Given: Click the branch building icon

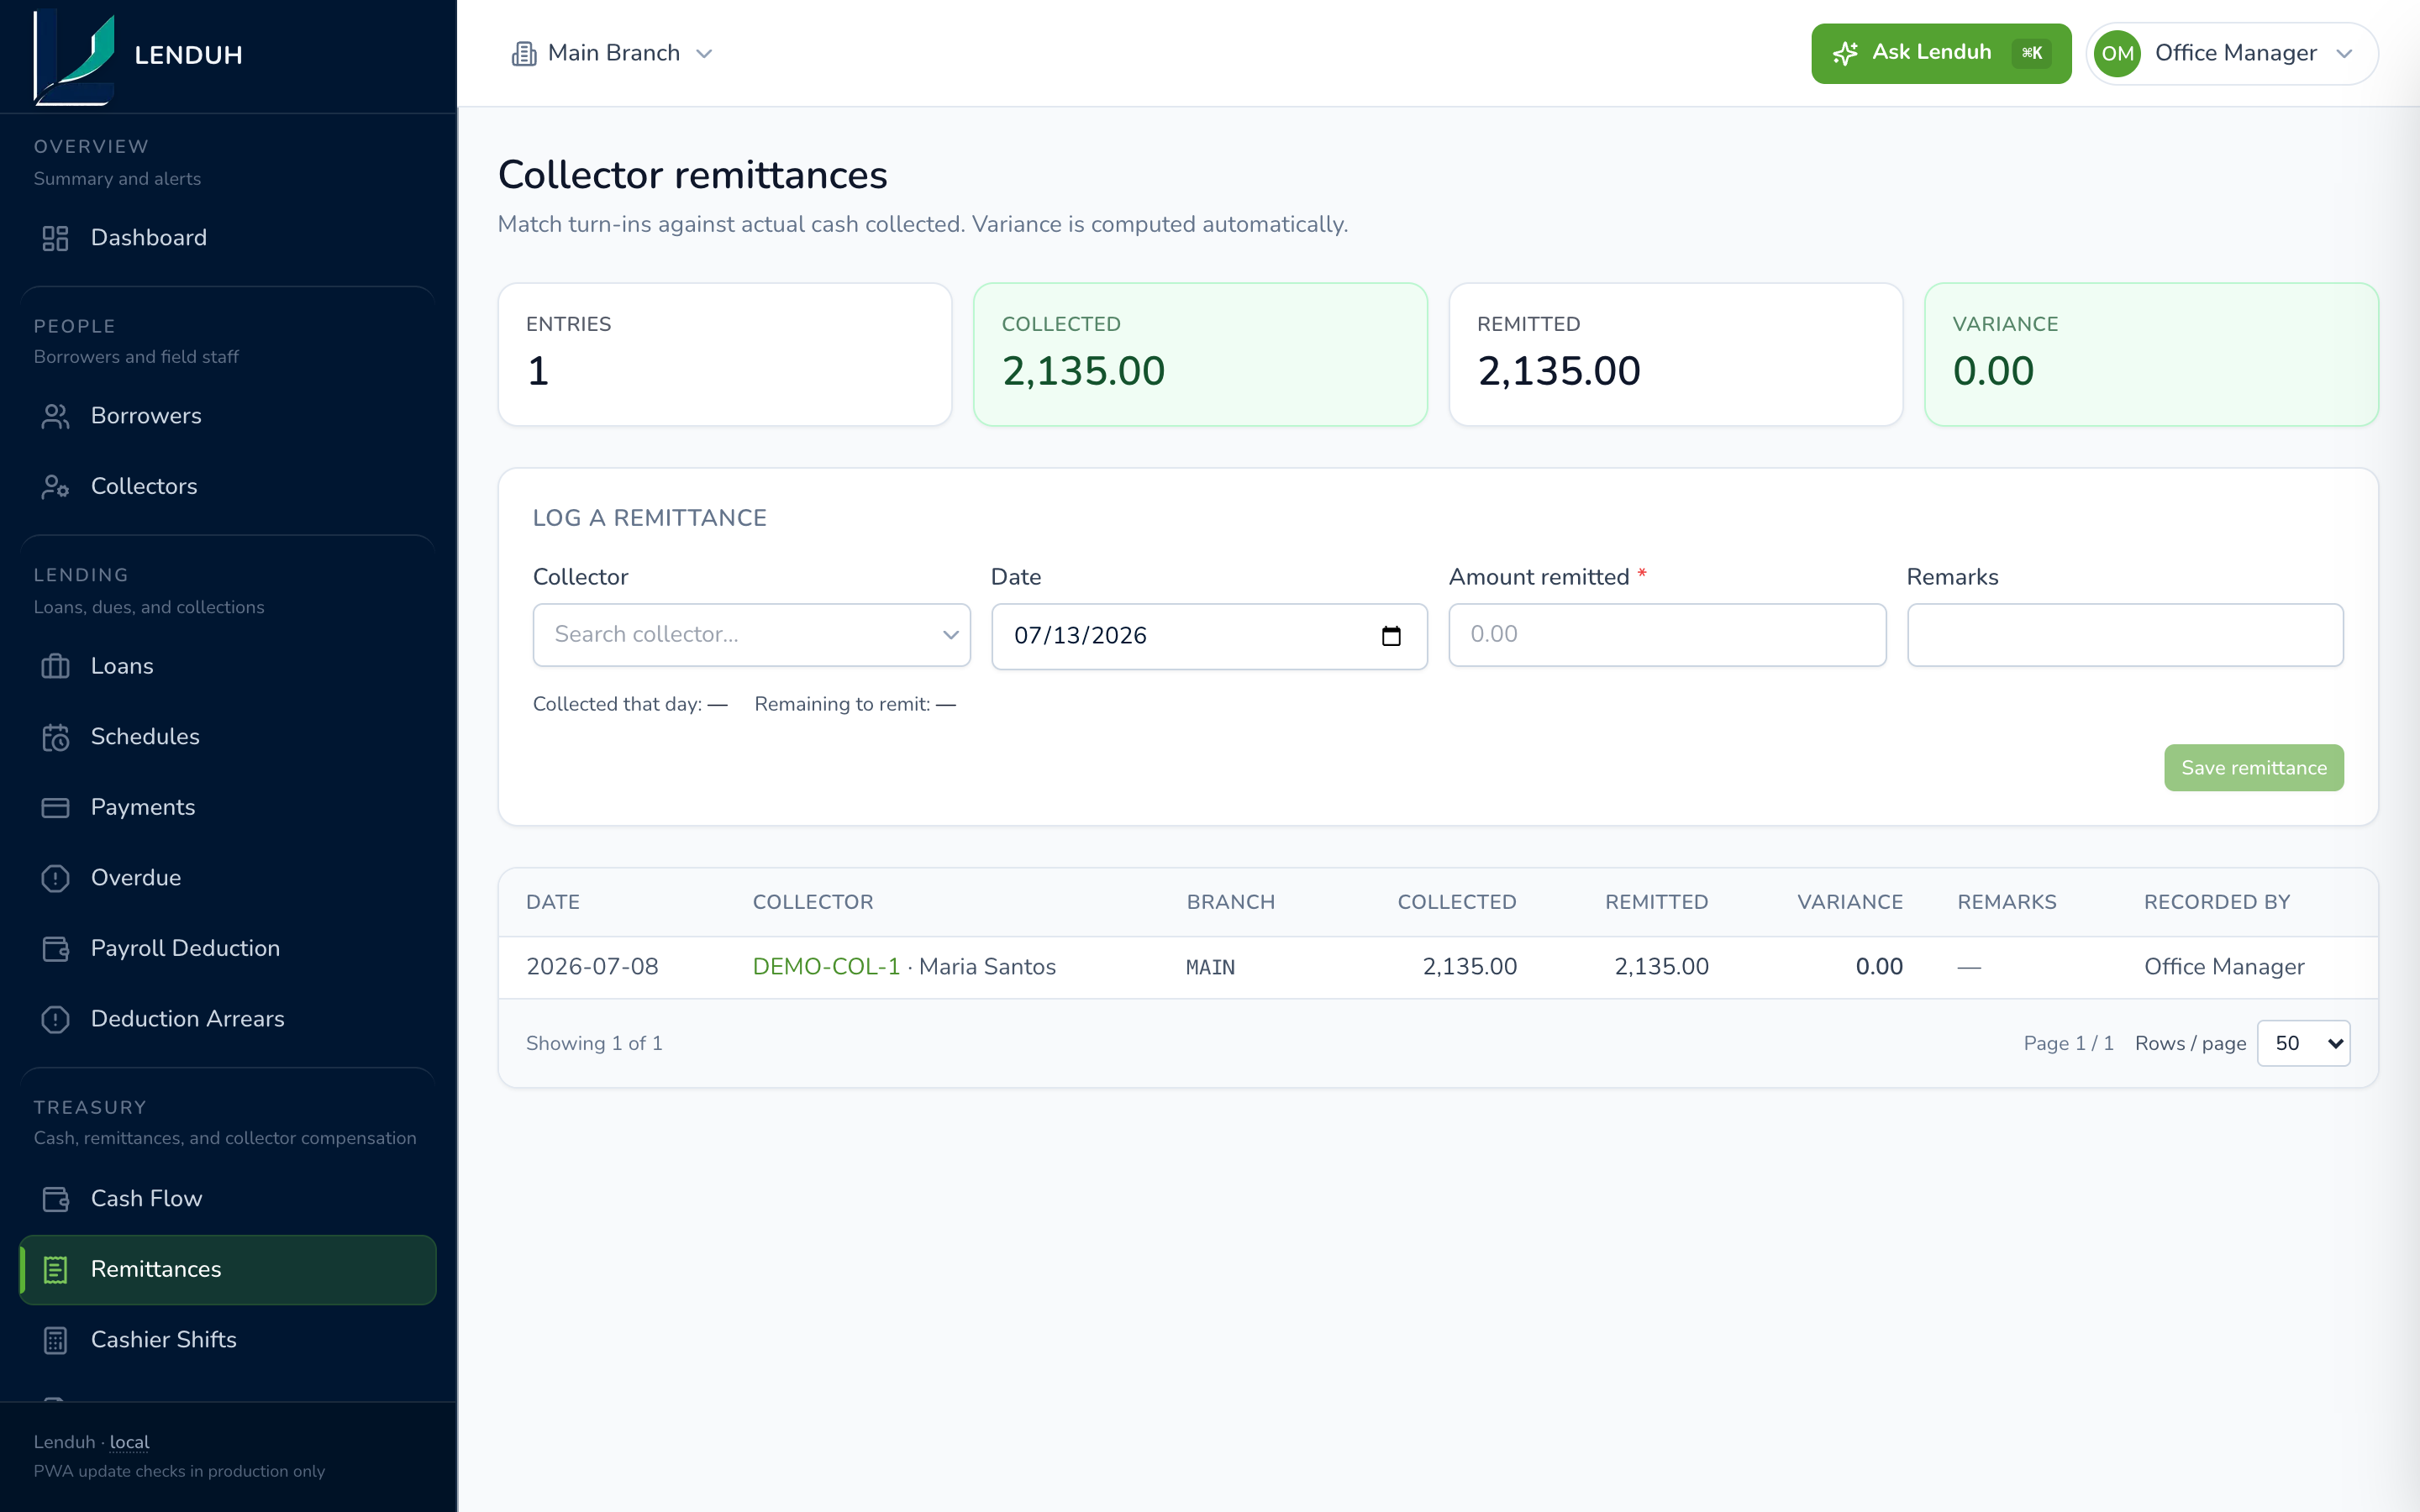Looking at the screenshot, I should 524,53.
